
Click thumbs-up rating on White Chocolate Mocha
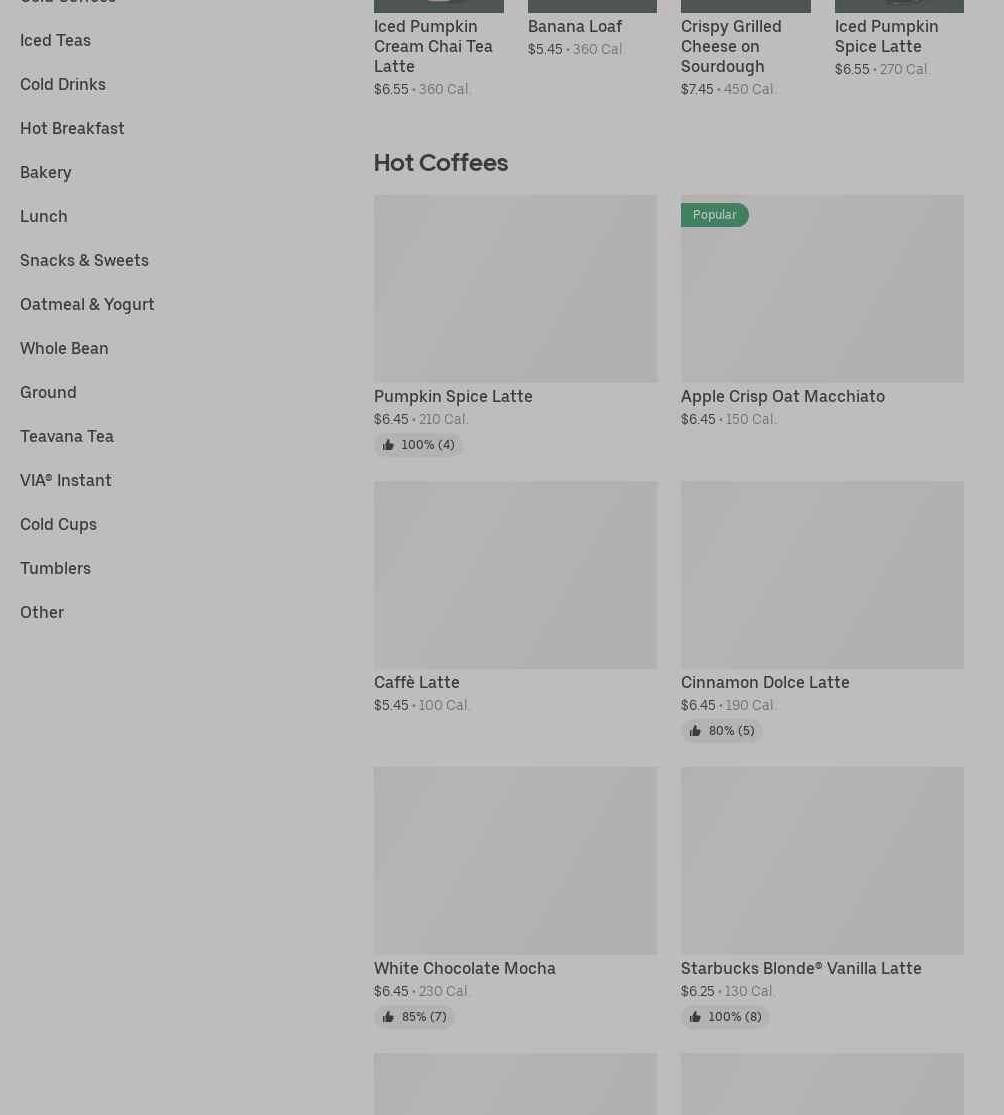pos(414,1017)
